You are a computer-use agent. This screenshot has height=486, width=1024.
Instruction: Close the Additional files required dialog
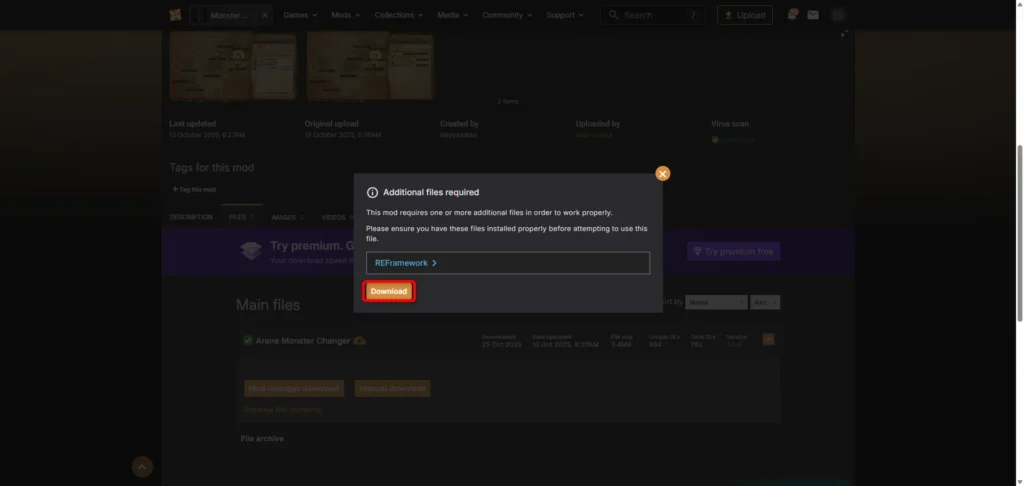click(x=662, y=173)
